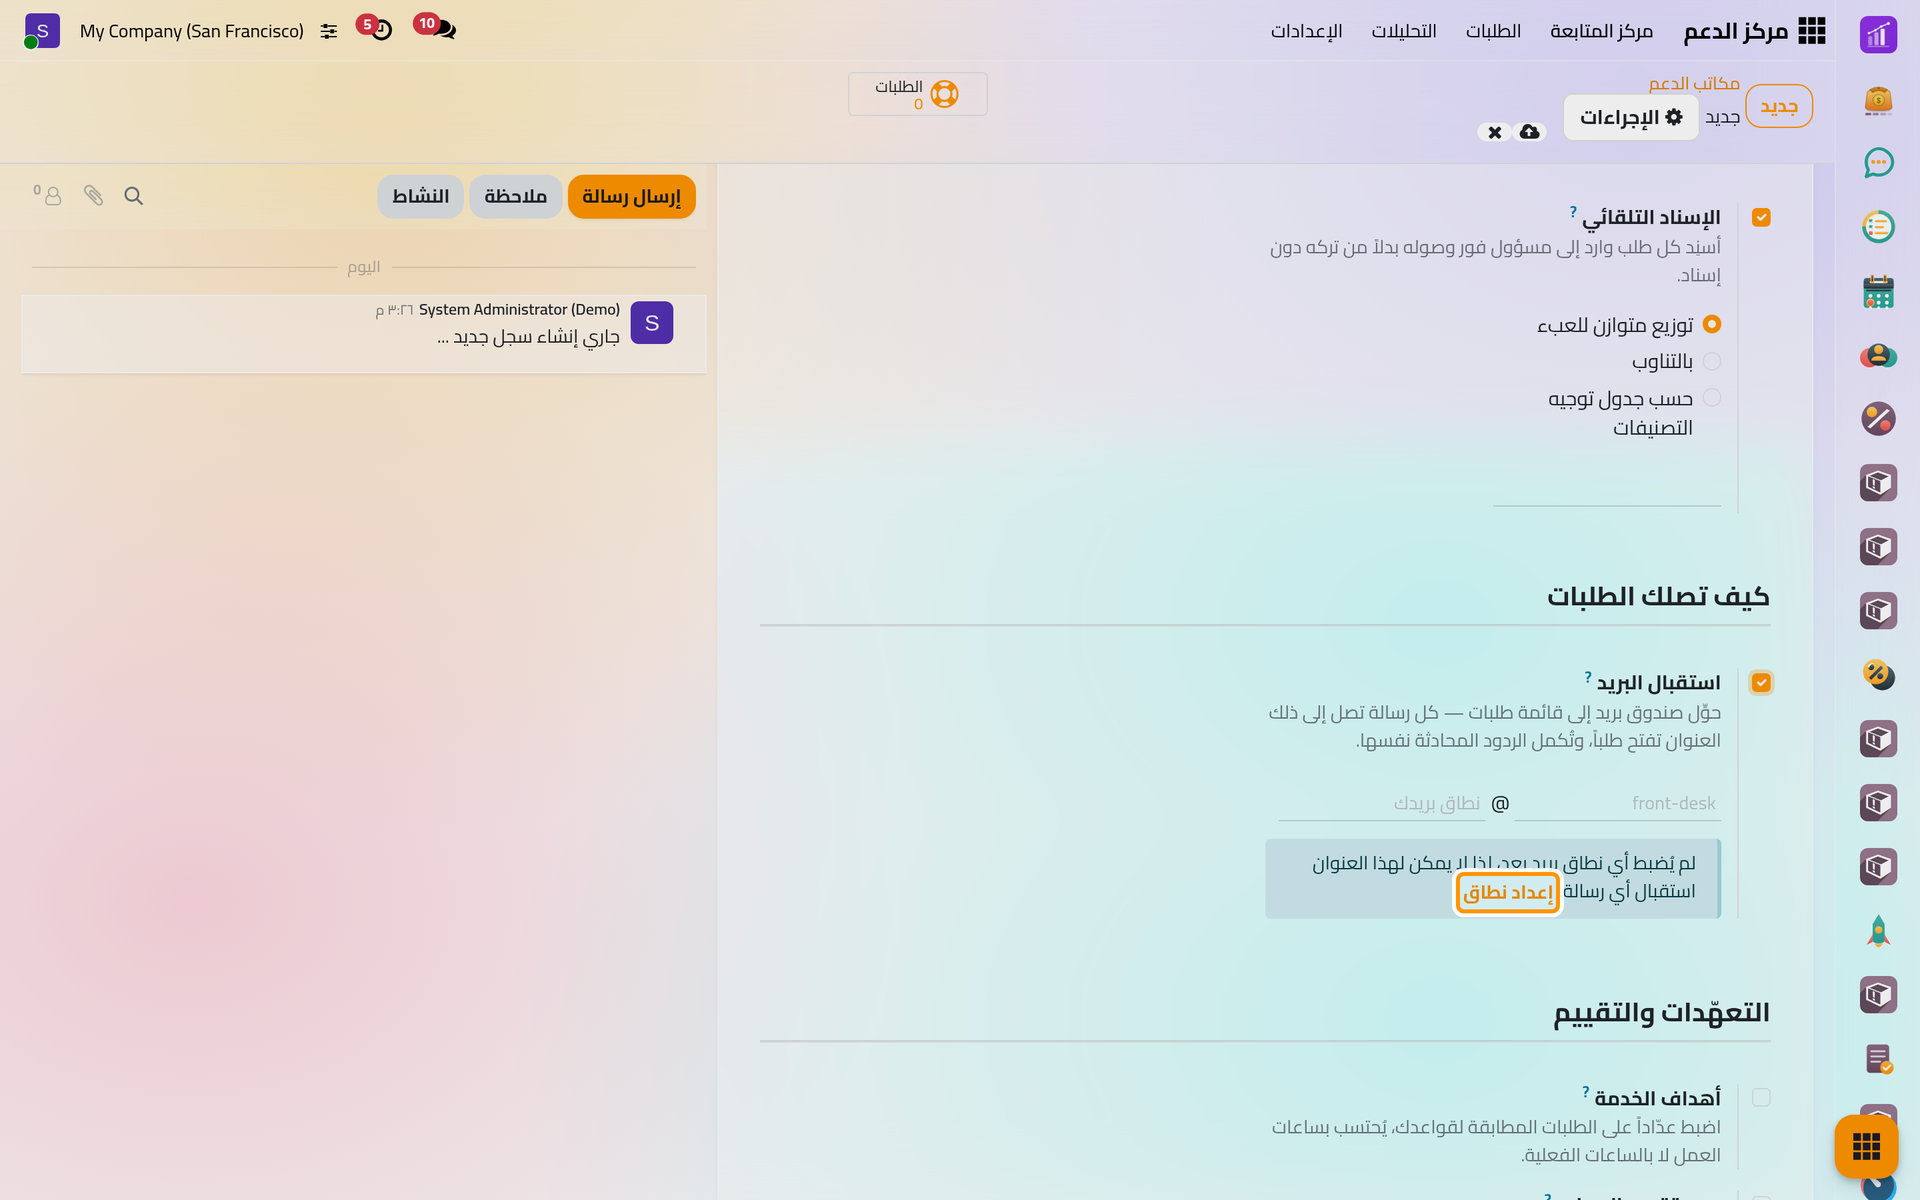Open the followers icon in chatter

pyautogui.click(x=48, y=195)
